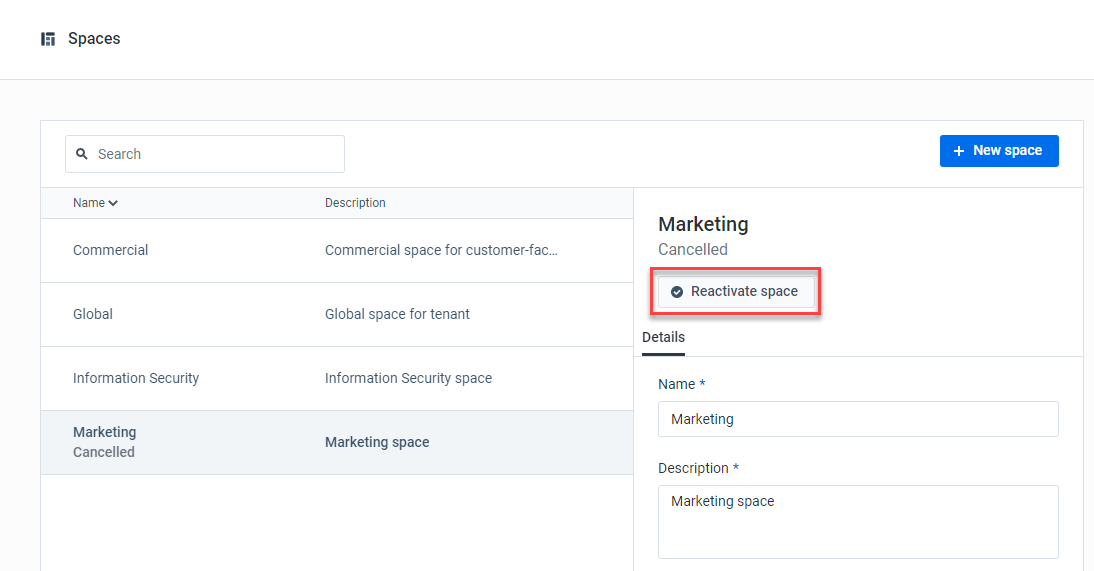
Task: Click the Marketing heading in details panel
Action: click(703, 224)
